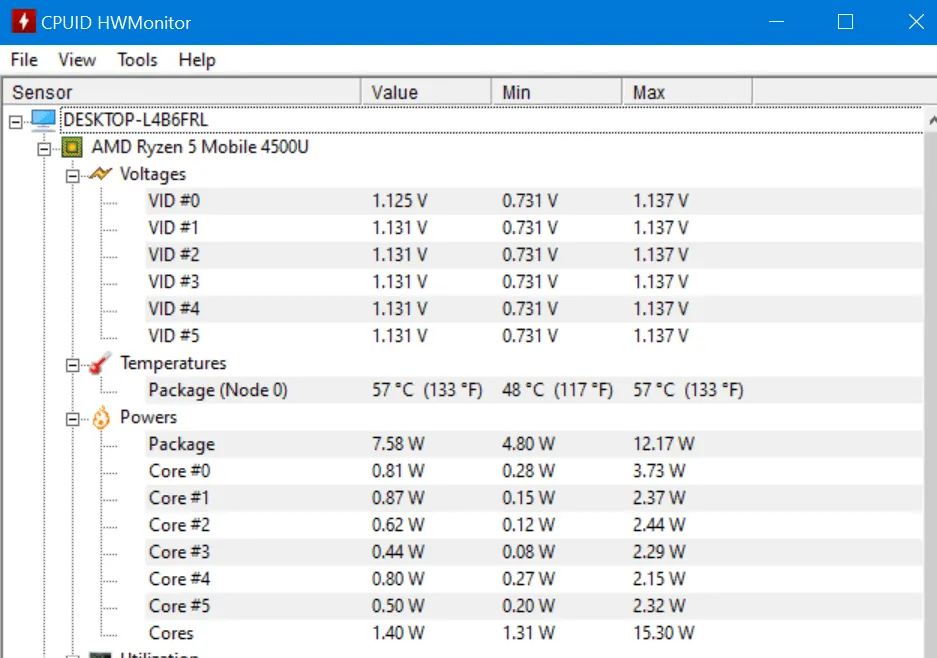Collapse the Temperatures section
937x658 pixels.
point(72,365)
